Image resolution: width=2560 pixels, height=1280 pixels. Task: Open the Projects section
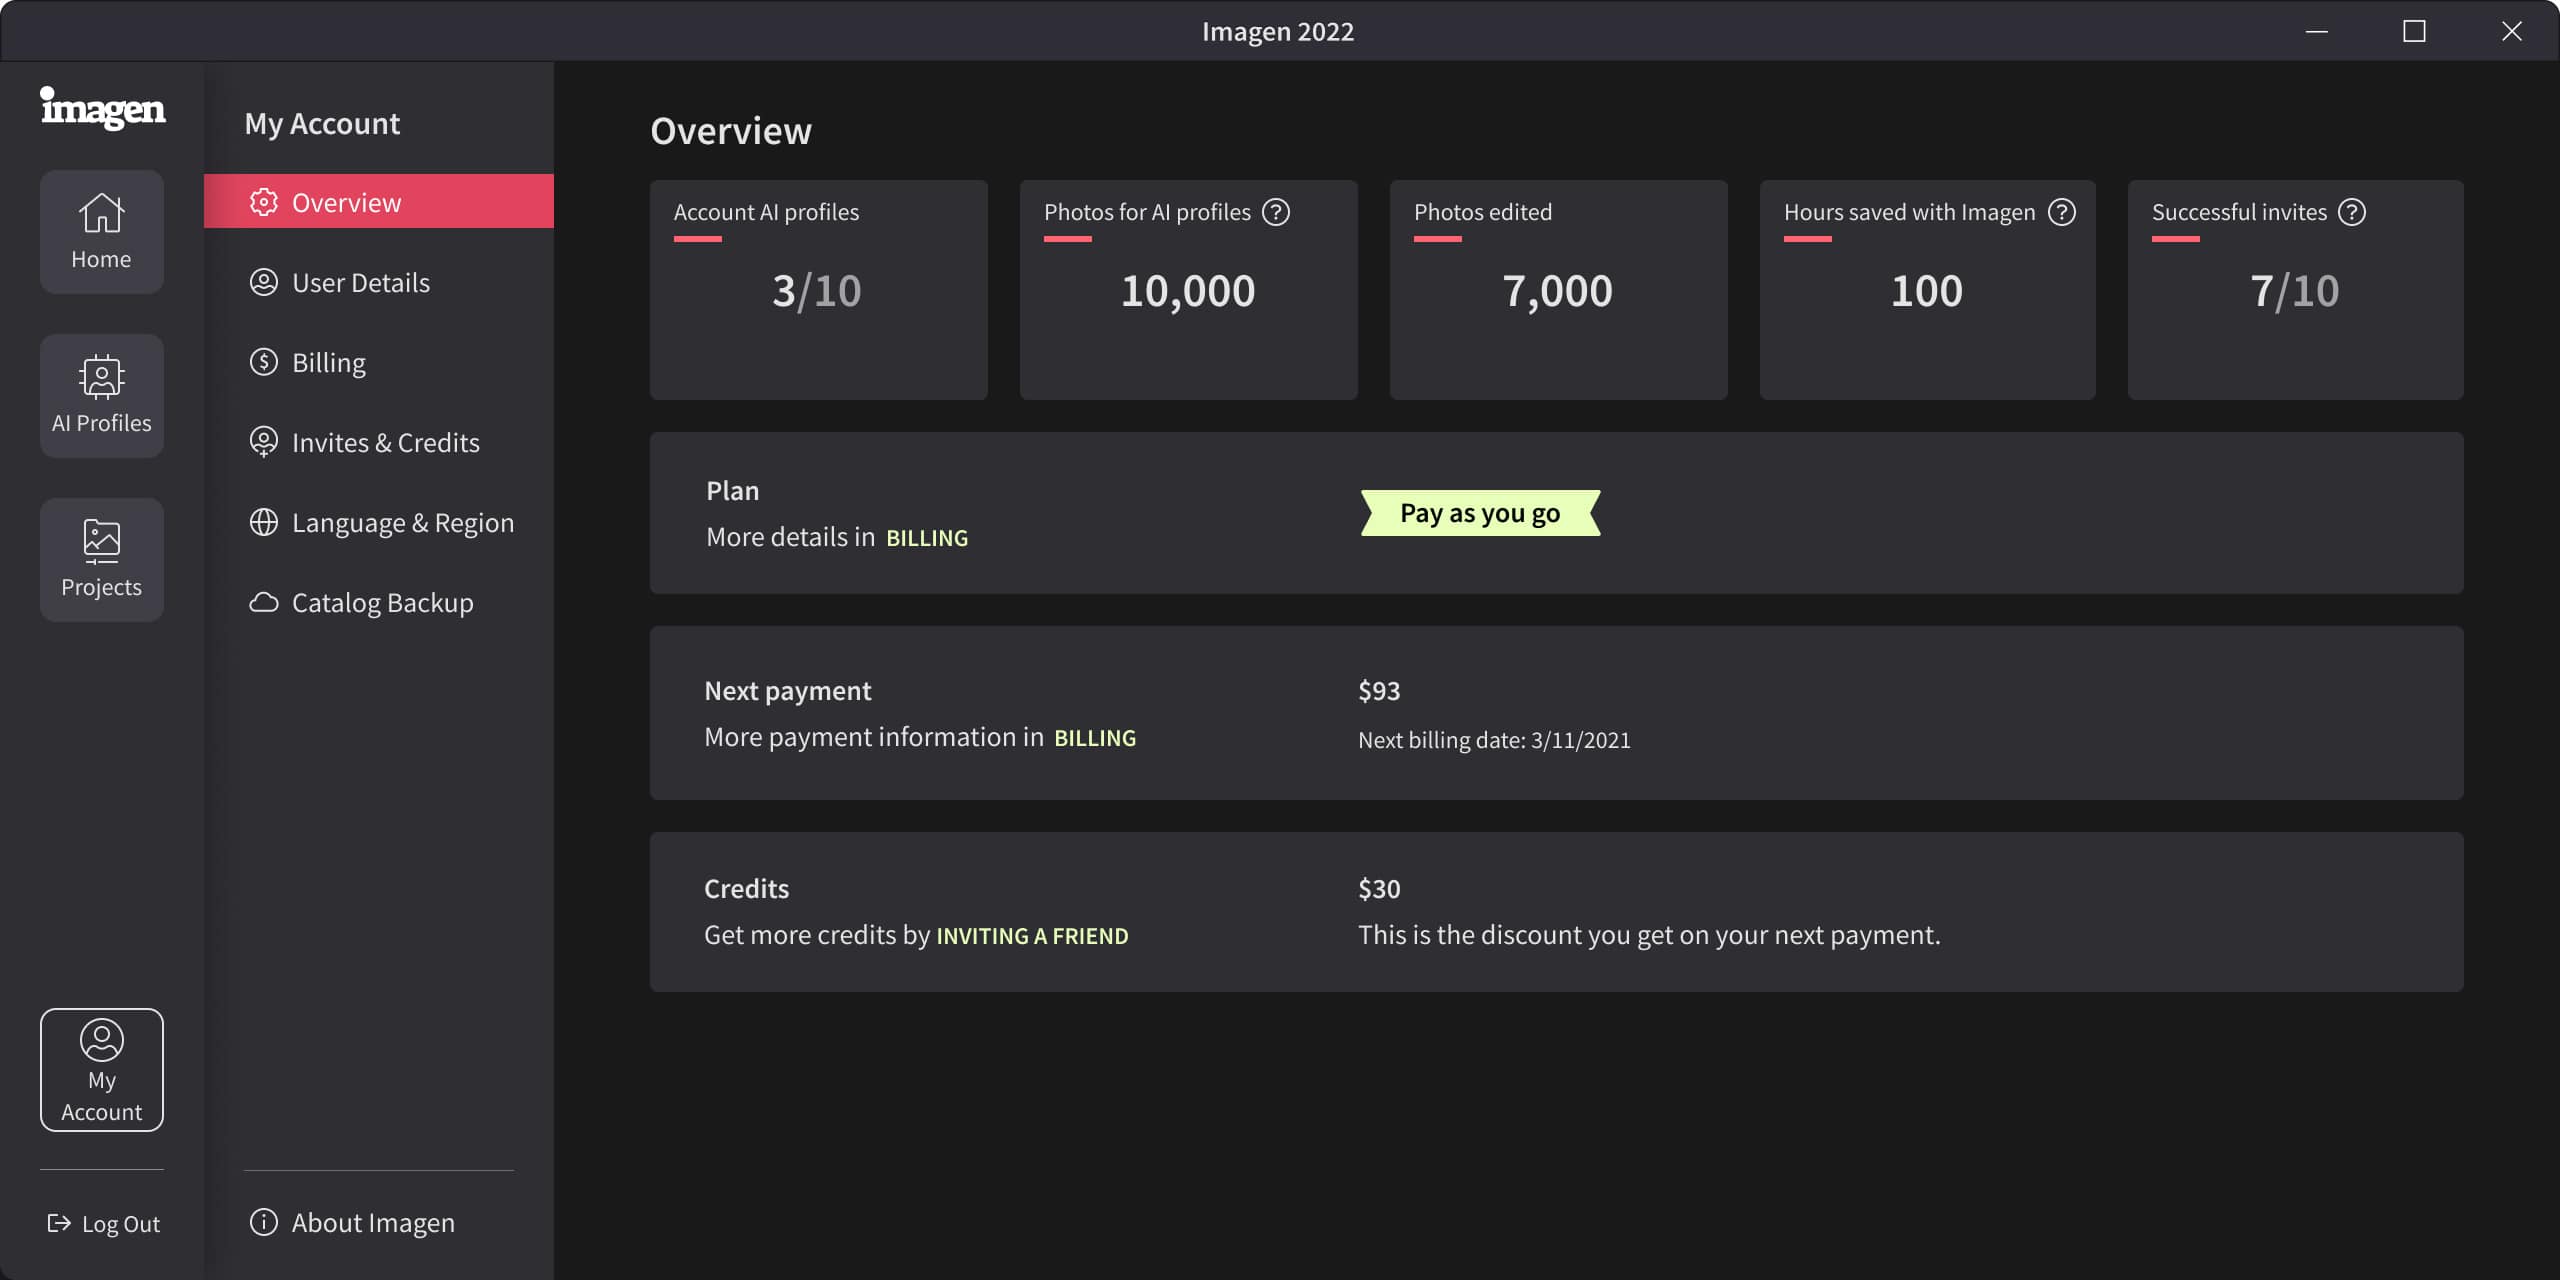101,560
